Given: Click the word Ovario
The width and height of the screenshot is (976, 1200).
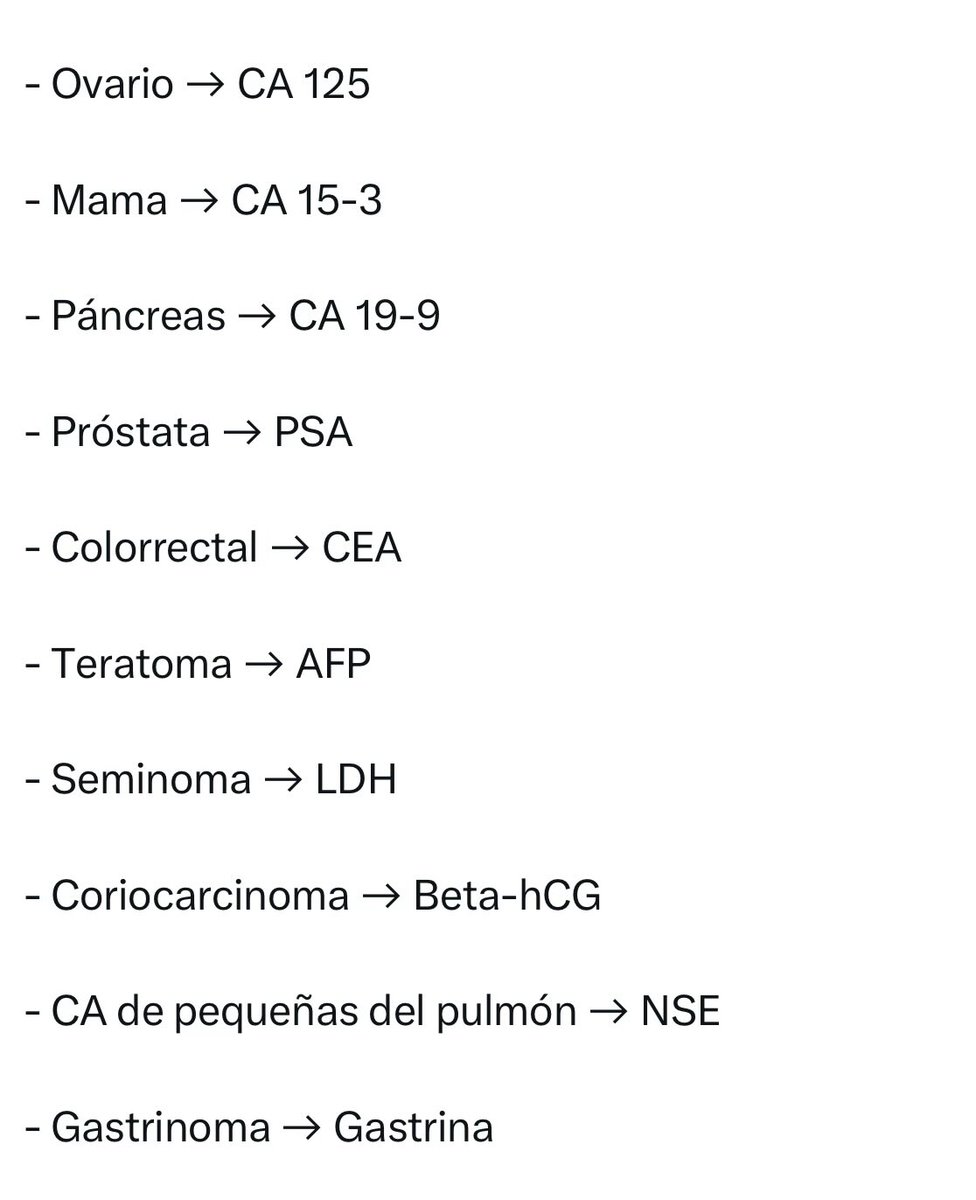Looking at the screenshot, I should coord(112,85).
